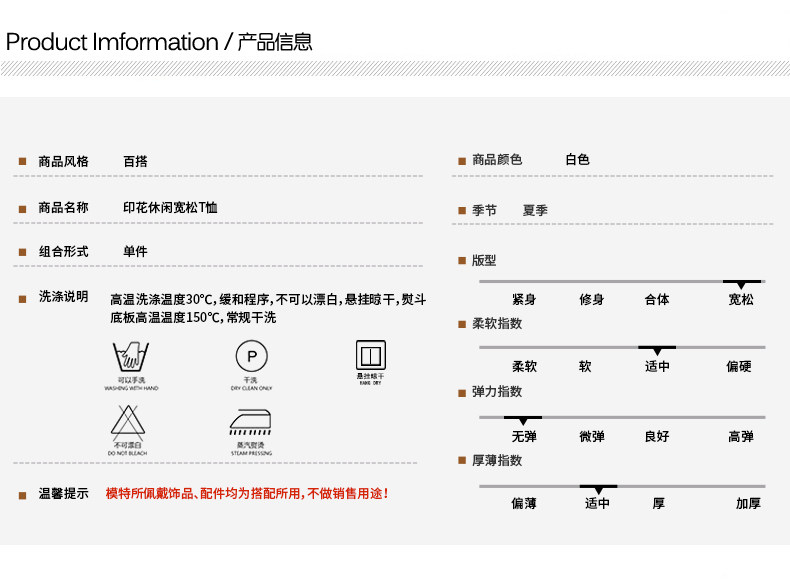
Task: Click the DRY CLEAN ONLY caption
Action: coord(251,388)
